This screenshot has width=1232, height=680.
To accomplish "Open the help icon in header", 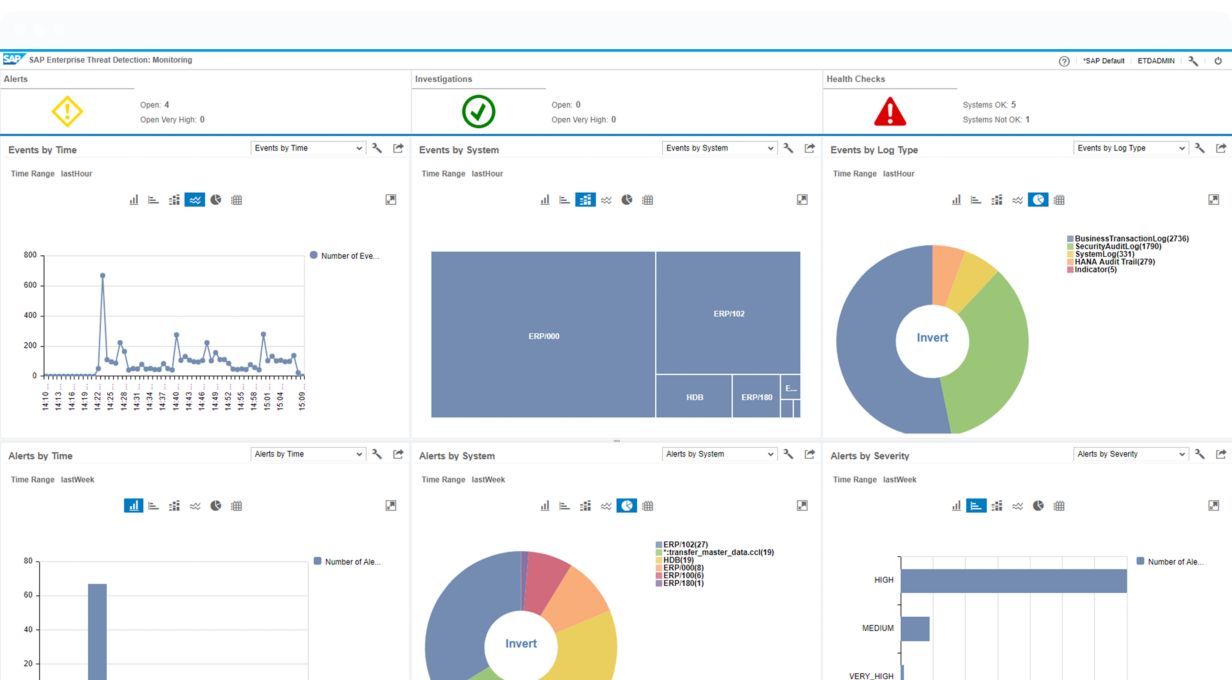I will [1064, 61].
